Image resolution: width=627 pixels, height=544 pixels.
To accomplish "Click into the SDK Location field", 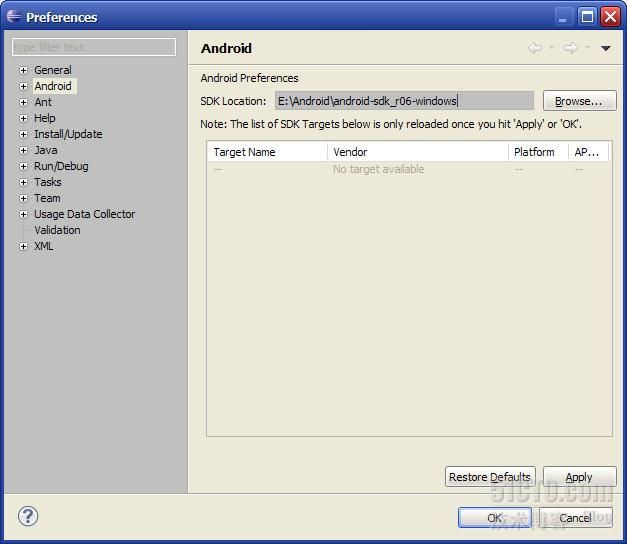I will tap(404, 101).
